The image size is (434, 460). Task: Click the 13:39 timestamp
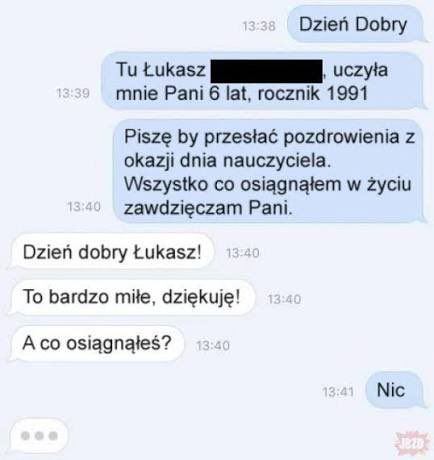pyautogui.click(x=73, y=93)
